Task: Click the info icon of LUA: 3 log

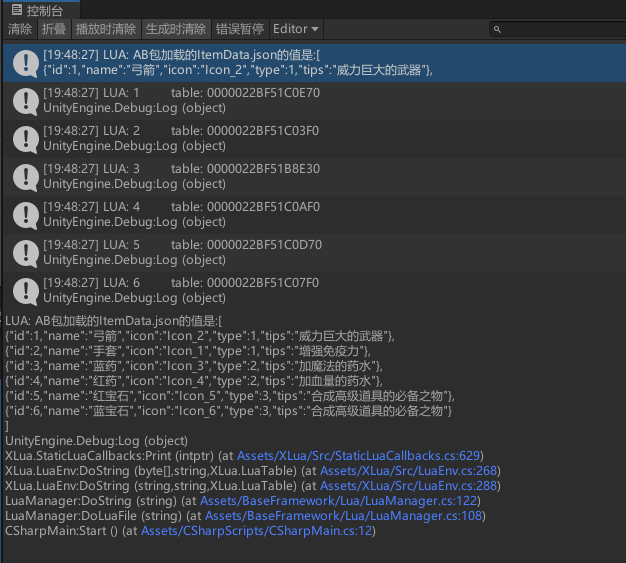Action: 24,176
